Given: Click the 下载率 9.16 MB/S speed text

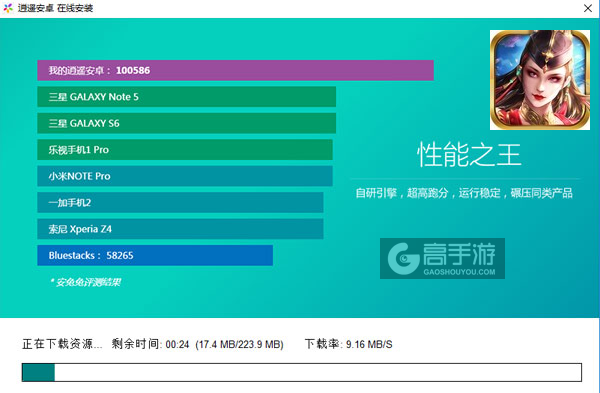Looking at the screenshot, I should coord(348,344).
